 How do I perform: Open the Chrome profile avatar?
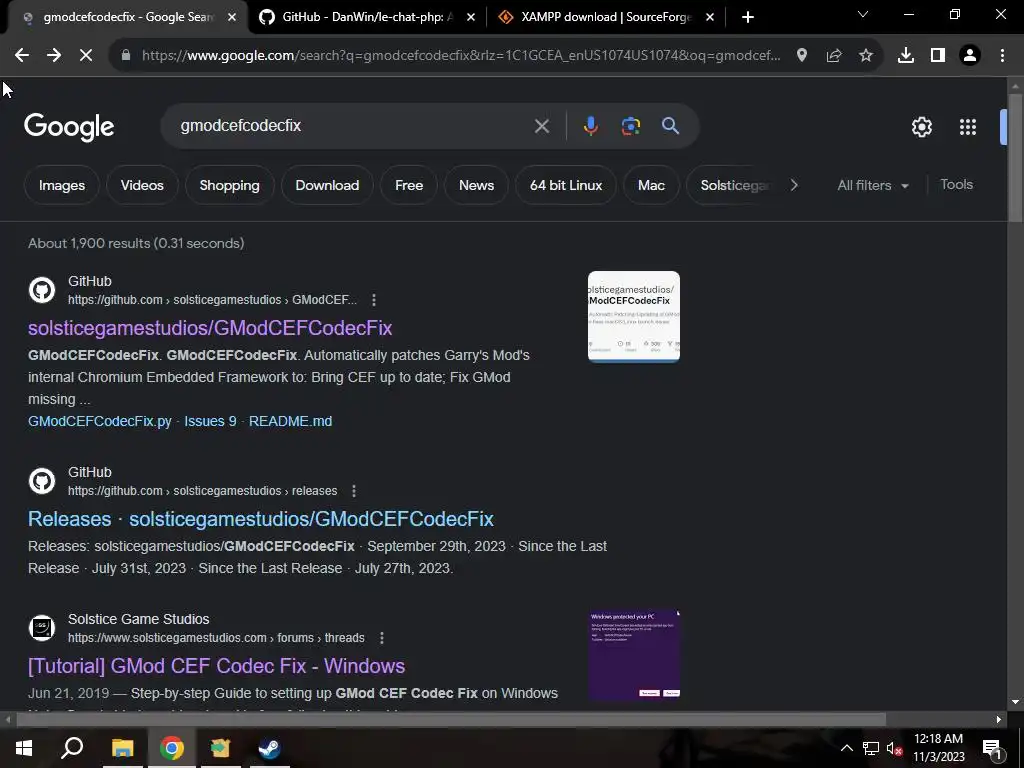point(970,56)
